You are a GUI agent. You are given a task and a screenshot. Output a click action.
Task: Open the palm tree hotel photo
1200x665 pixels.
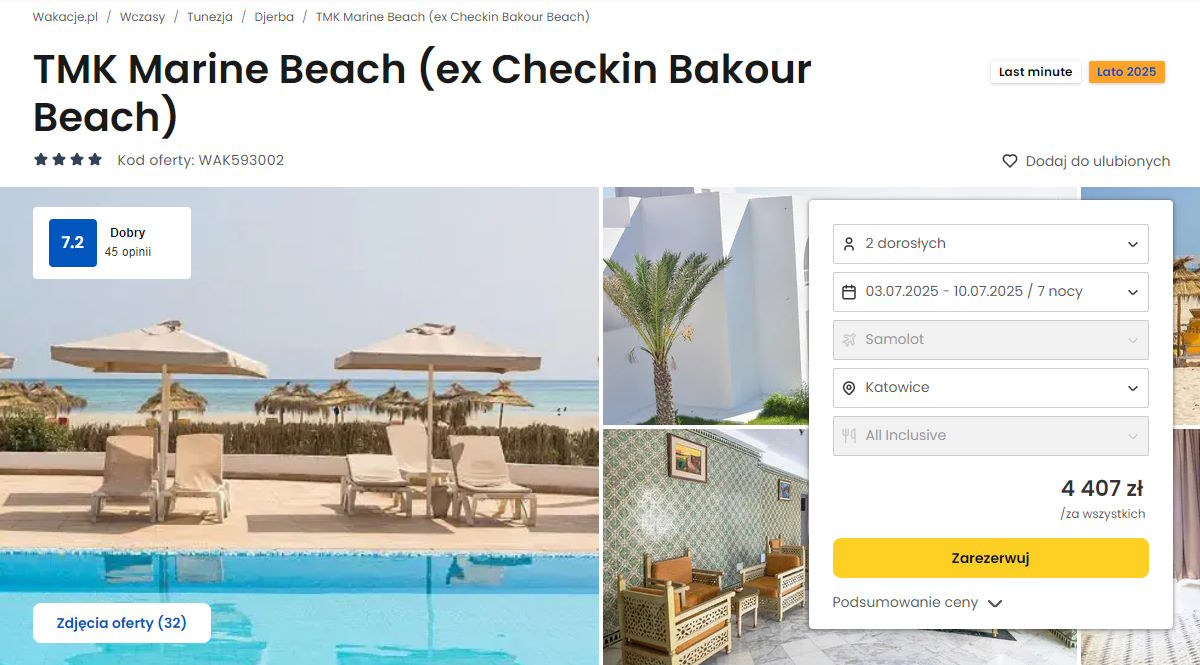705,306
